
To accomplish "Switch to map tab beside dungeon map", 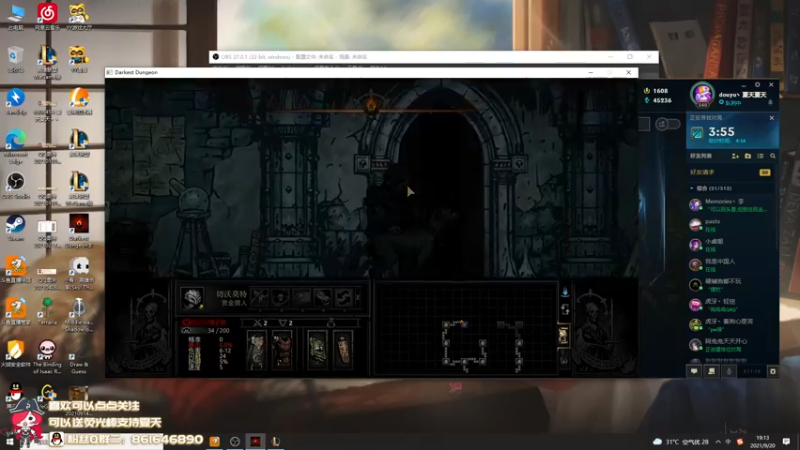I will pos(563,335).
